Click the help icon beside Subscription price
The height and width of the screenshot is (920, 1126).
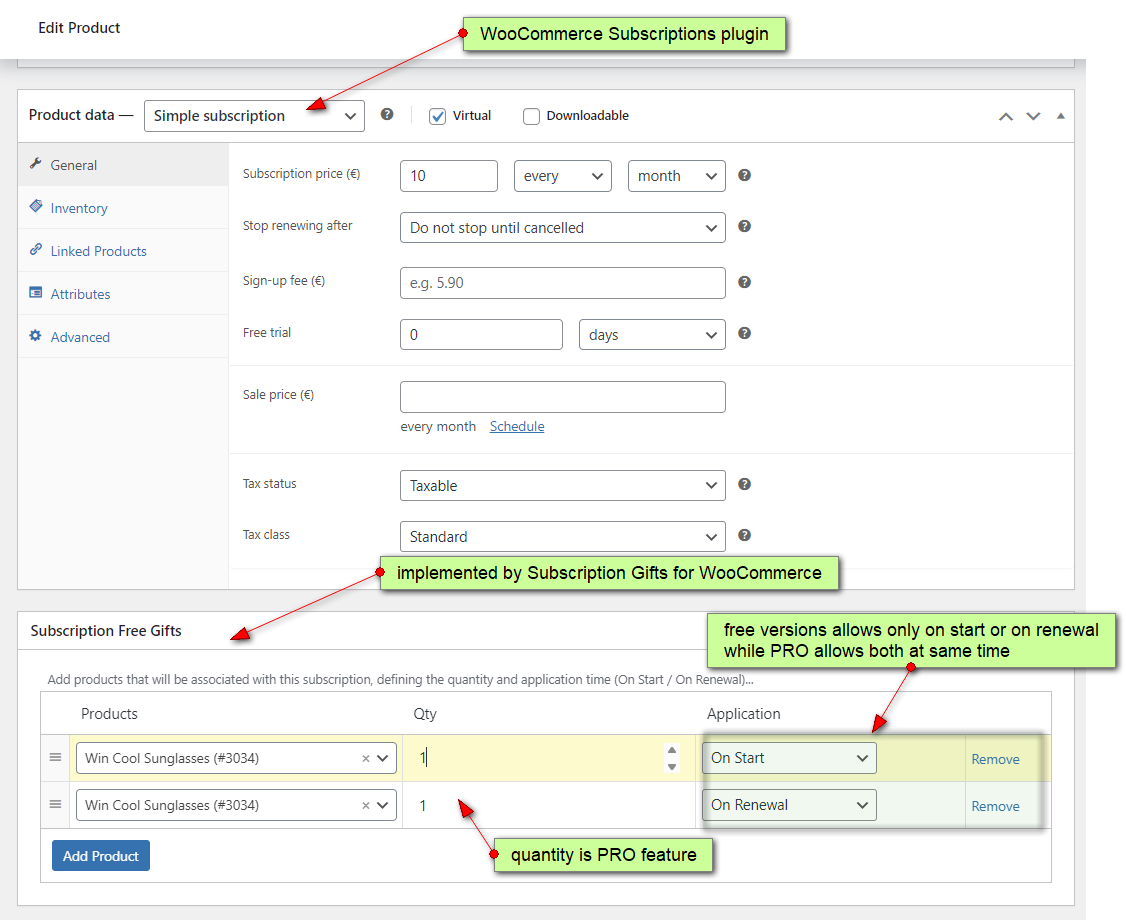tap(744, 175)
